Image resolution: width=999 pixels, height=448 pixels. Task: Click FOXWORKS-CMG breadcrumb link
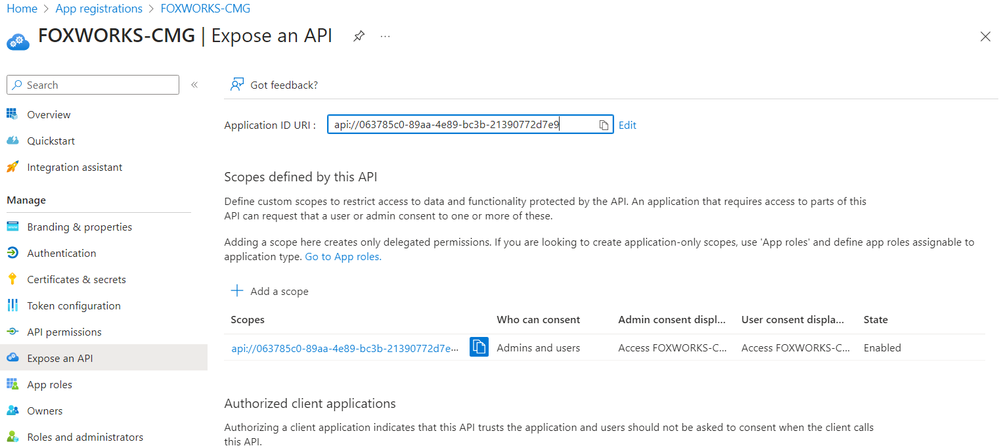tap(205, 9)
